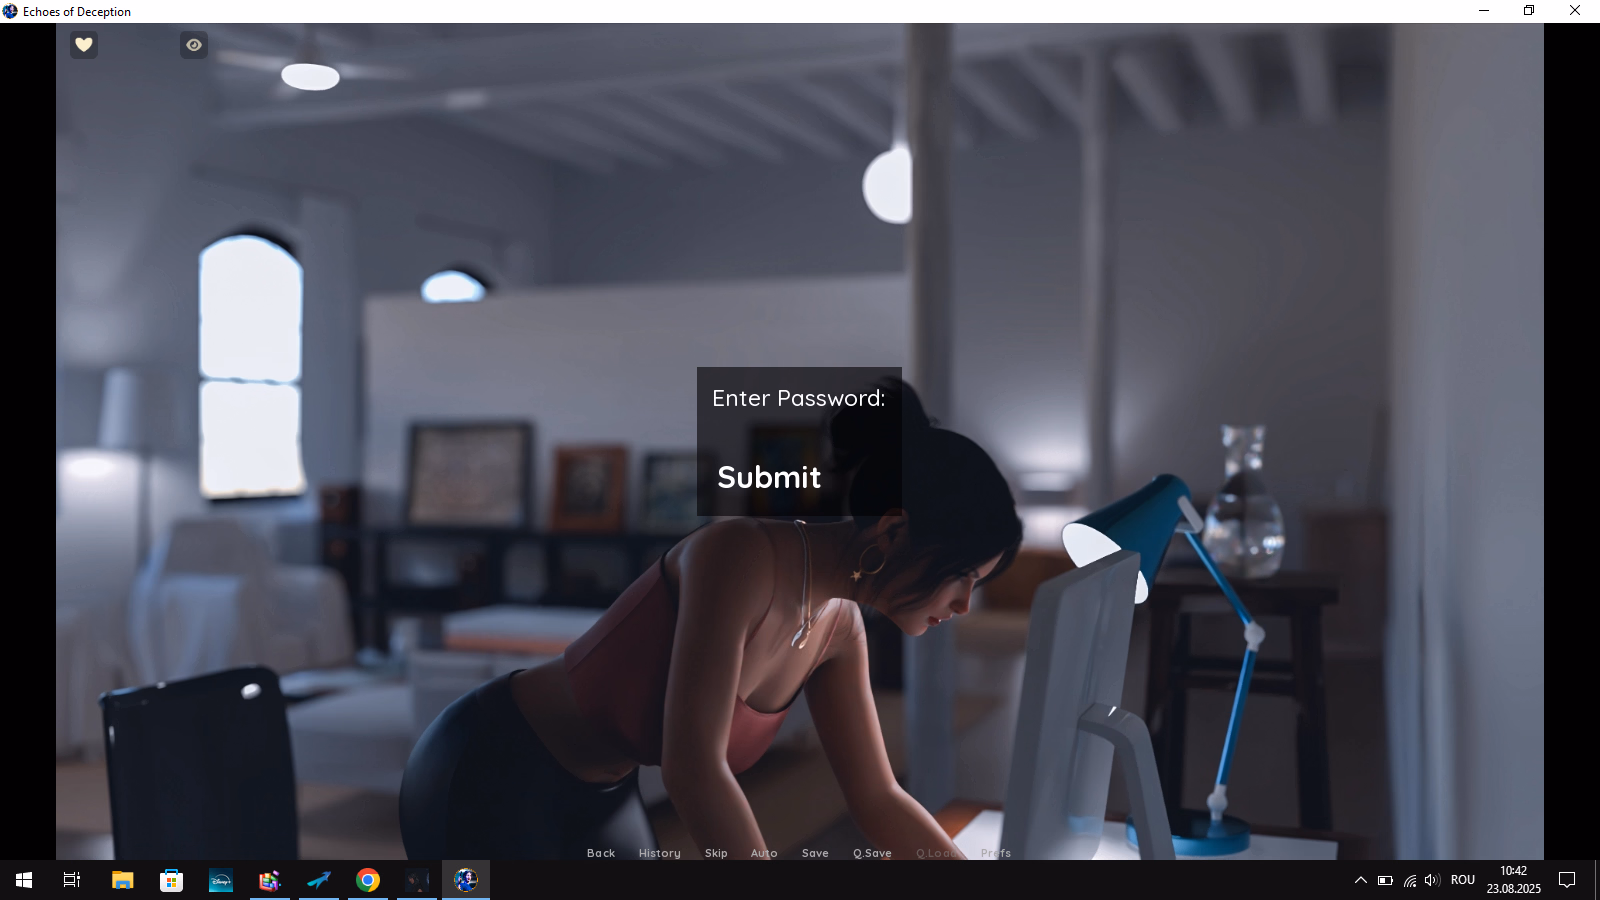
Task: Toggle the eye visibility icon
Action: pos(194,45)
